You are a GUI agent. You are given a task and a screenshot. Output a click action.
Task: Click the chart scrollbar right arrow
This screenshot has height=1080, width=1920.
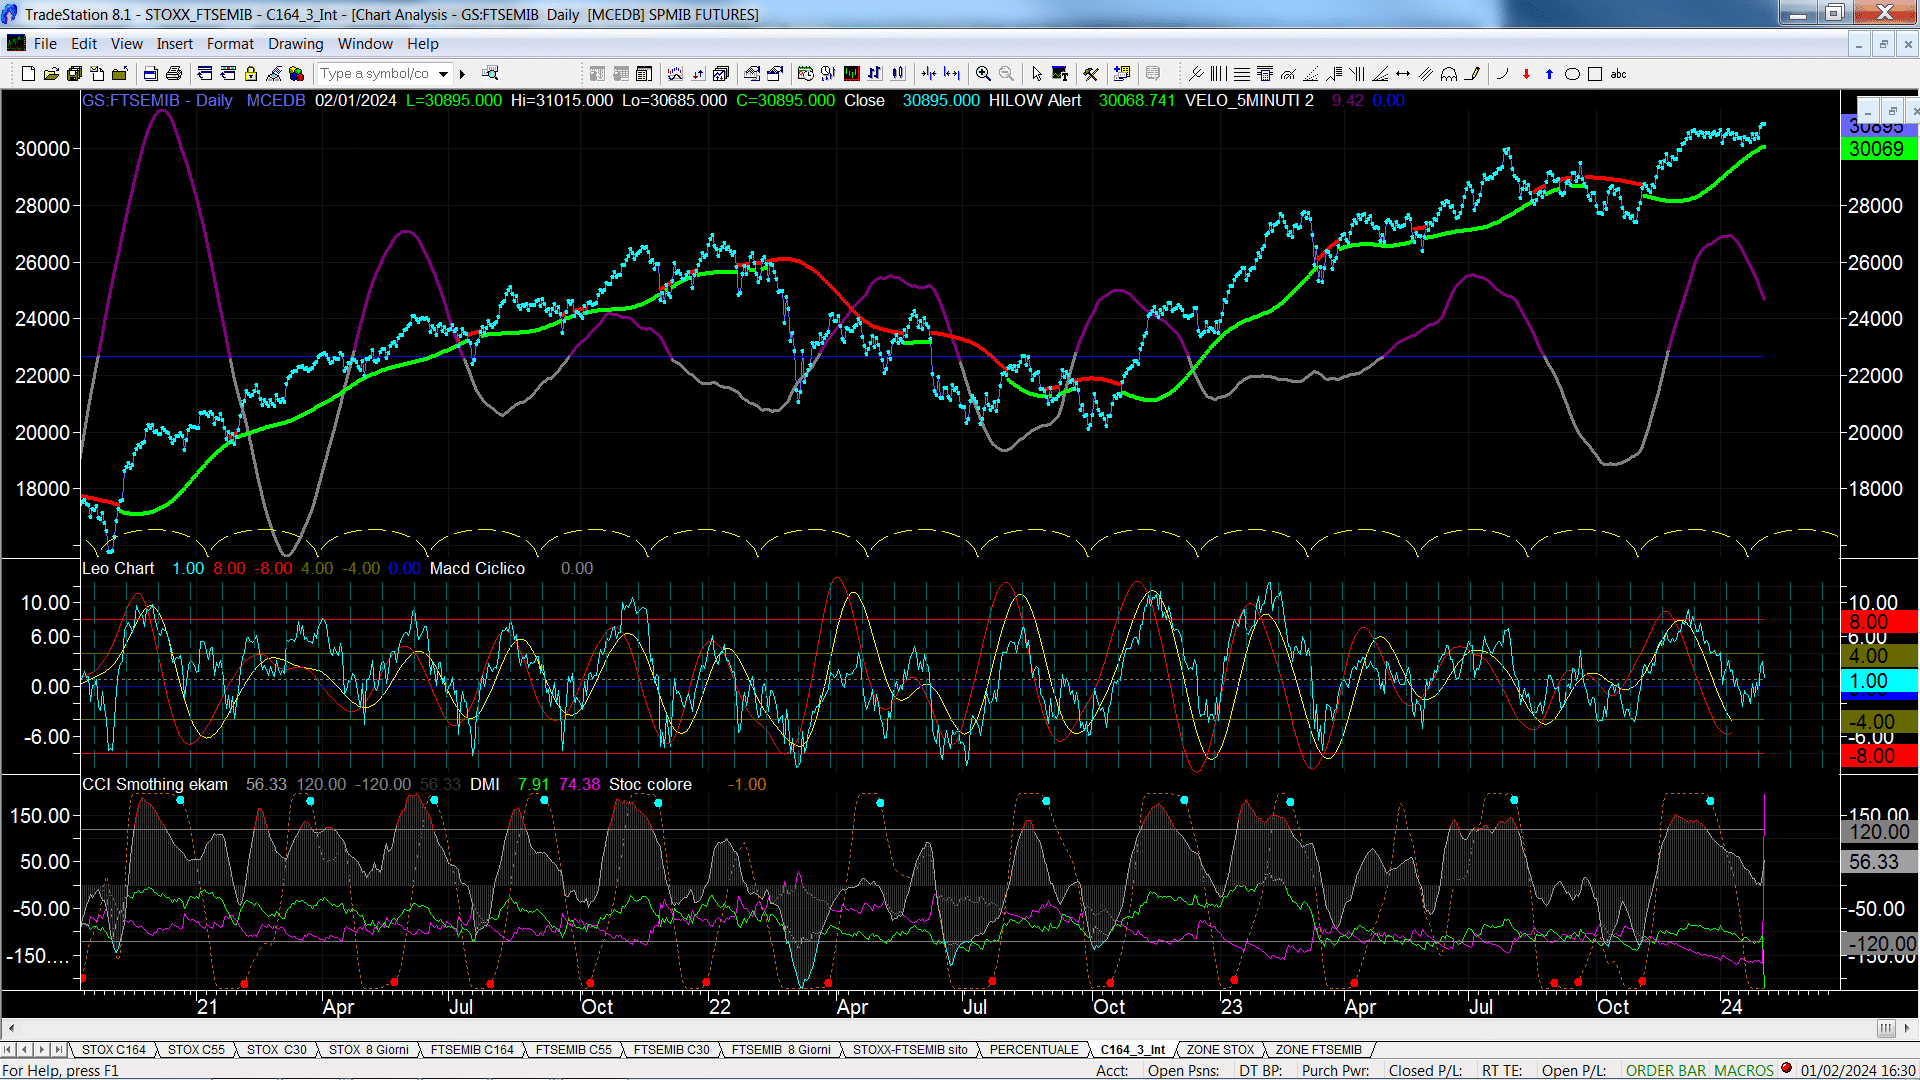1908,1028
